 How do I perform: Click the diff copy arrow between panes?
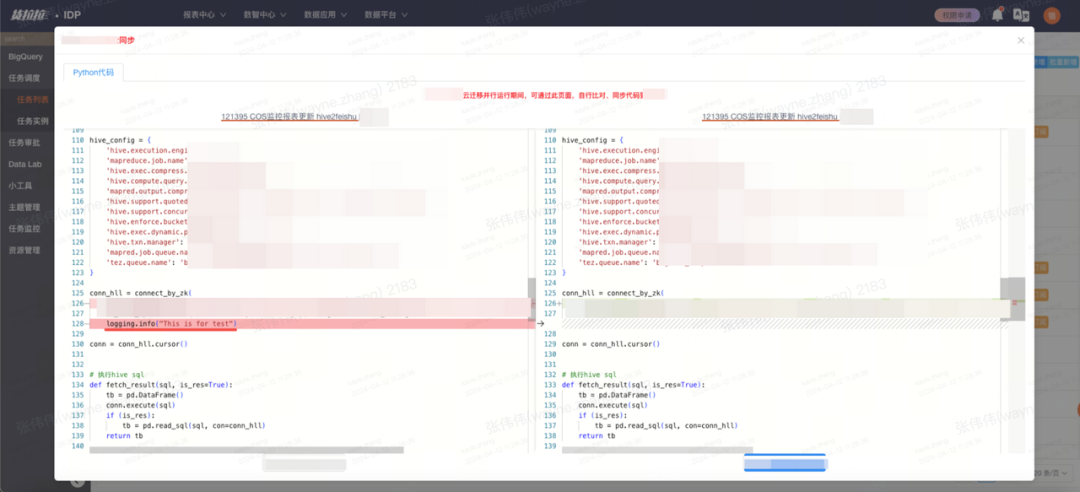(540, 323)
